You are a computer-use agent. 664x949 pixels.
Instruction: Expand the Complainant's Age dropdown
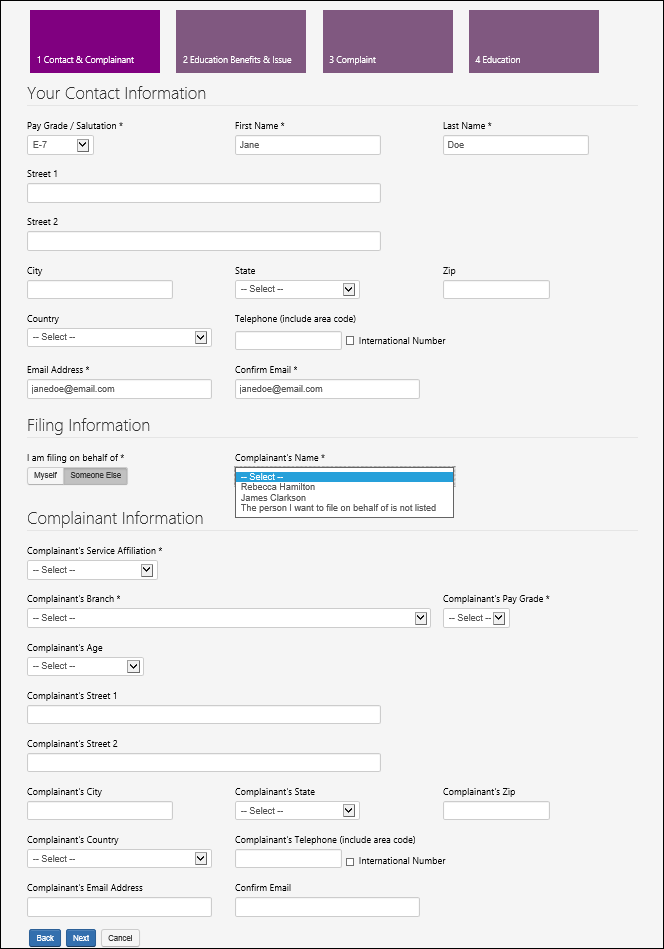[85, 666]
